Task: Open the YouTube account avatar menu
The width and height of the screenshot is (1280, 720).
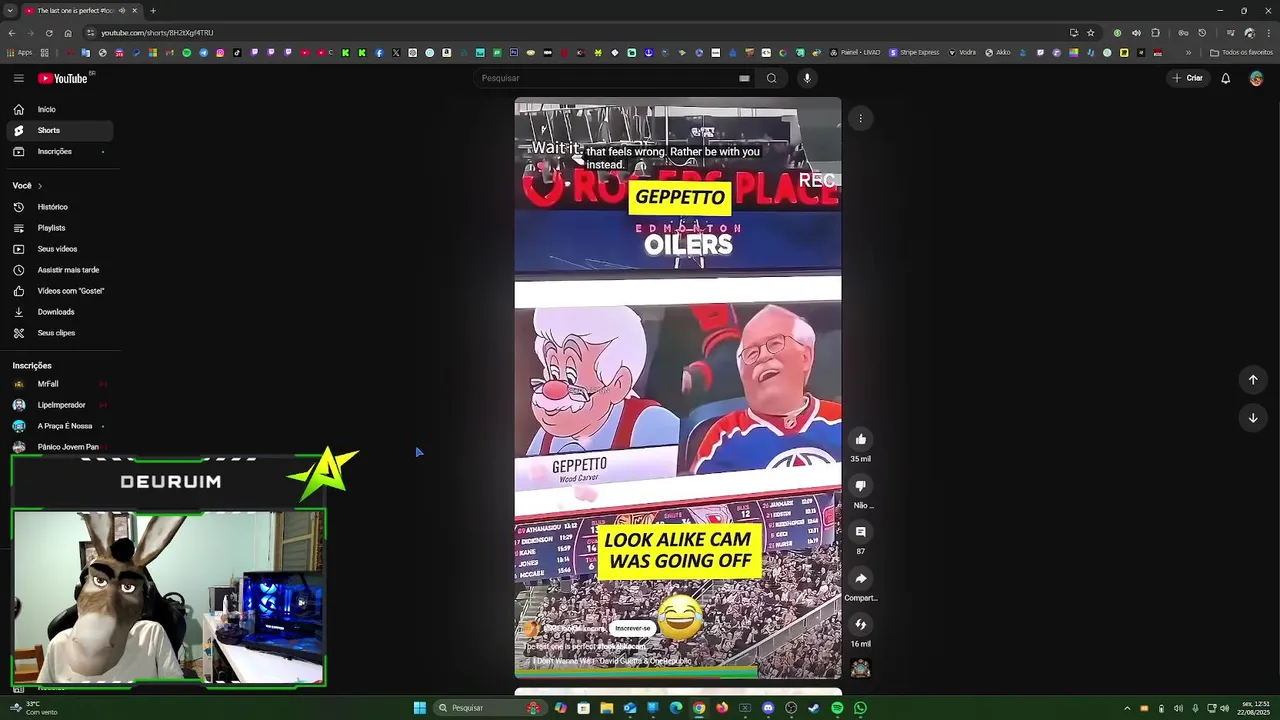Action: point(1256,78)
